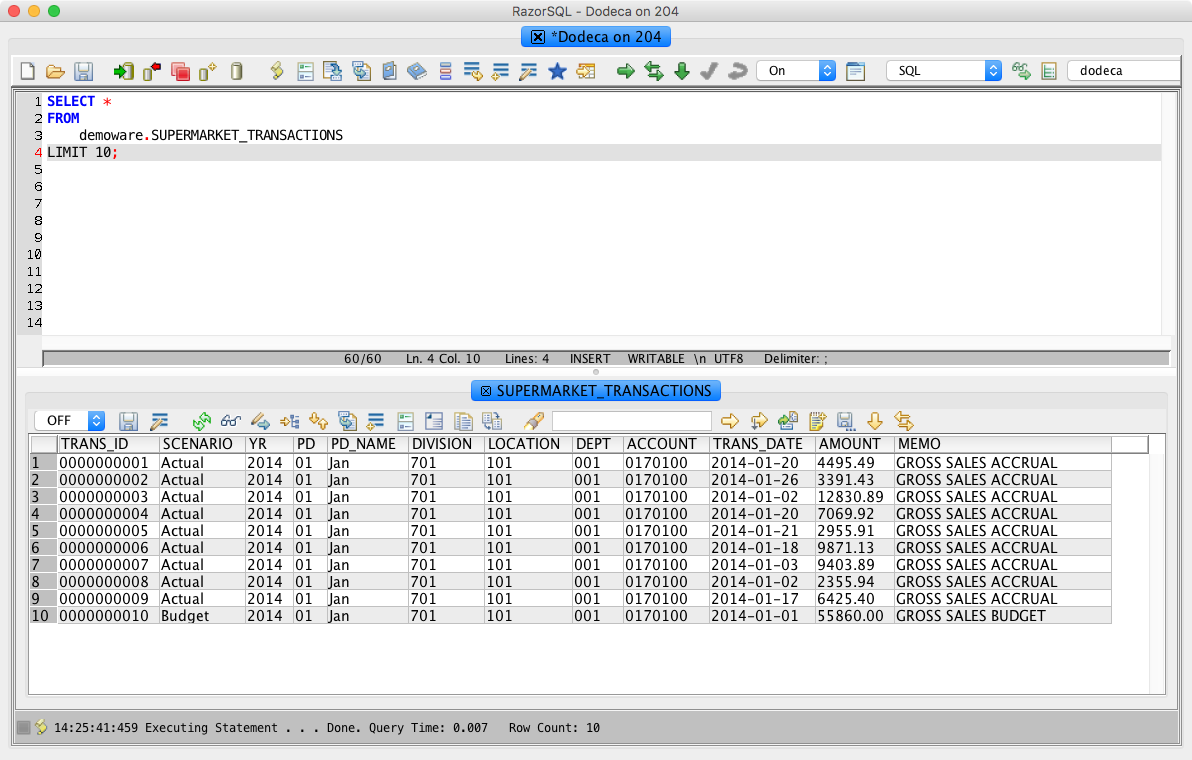Screen dimensions: 1192x760
Task: Click the results toolbar search field
Action: (632, 421)
